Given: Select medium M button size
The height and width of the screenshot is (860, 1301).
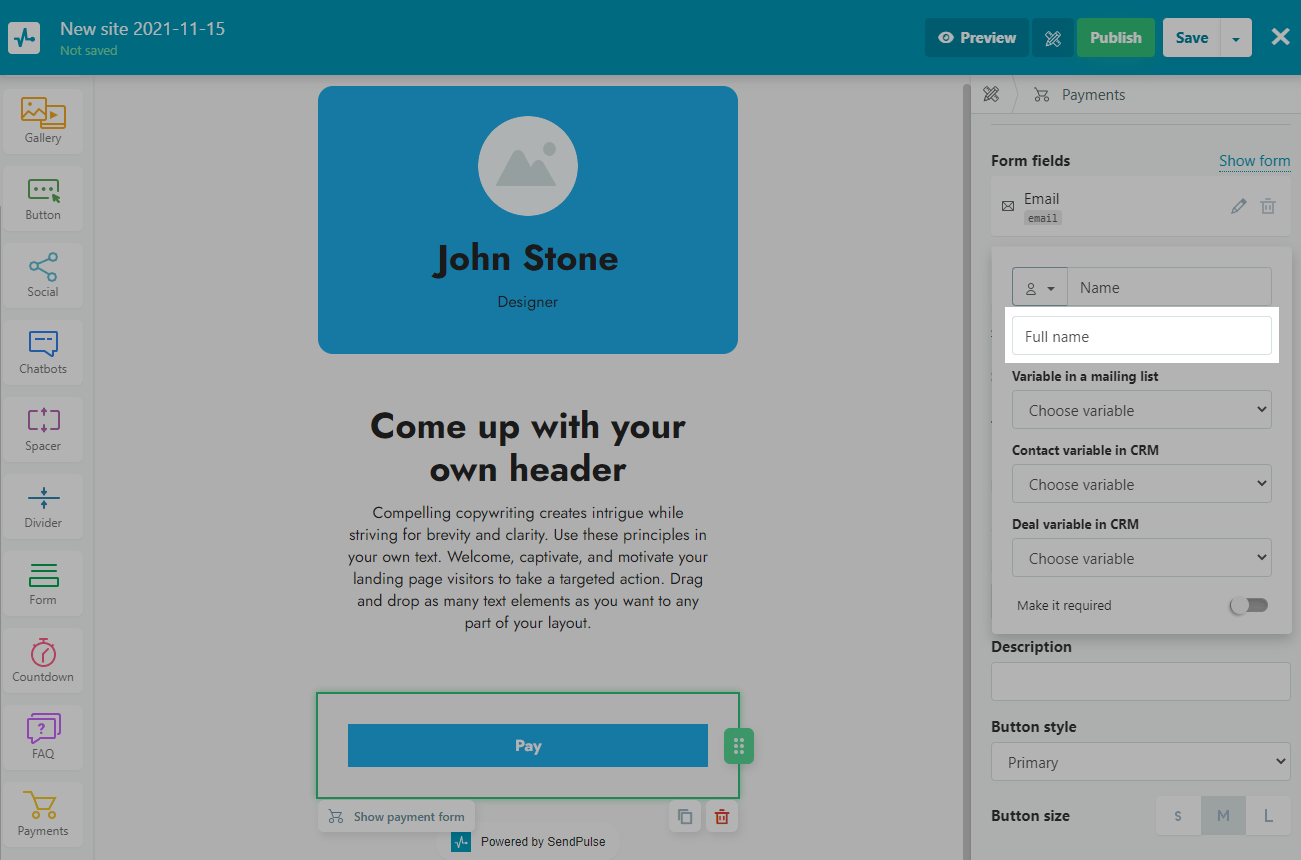Looking at the screenshot, I should click(x=1223, y=816).
